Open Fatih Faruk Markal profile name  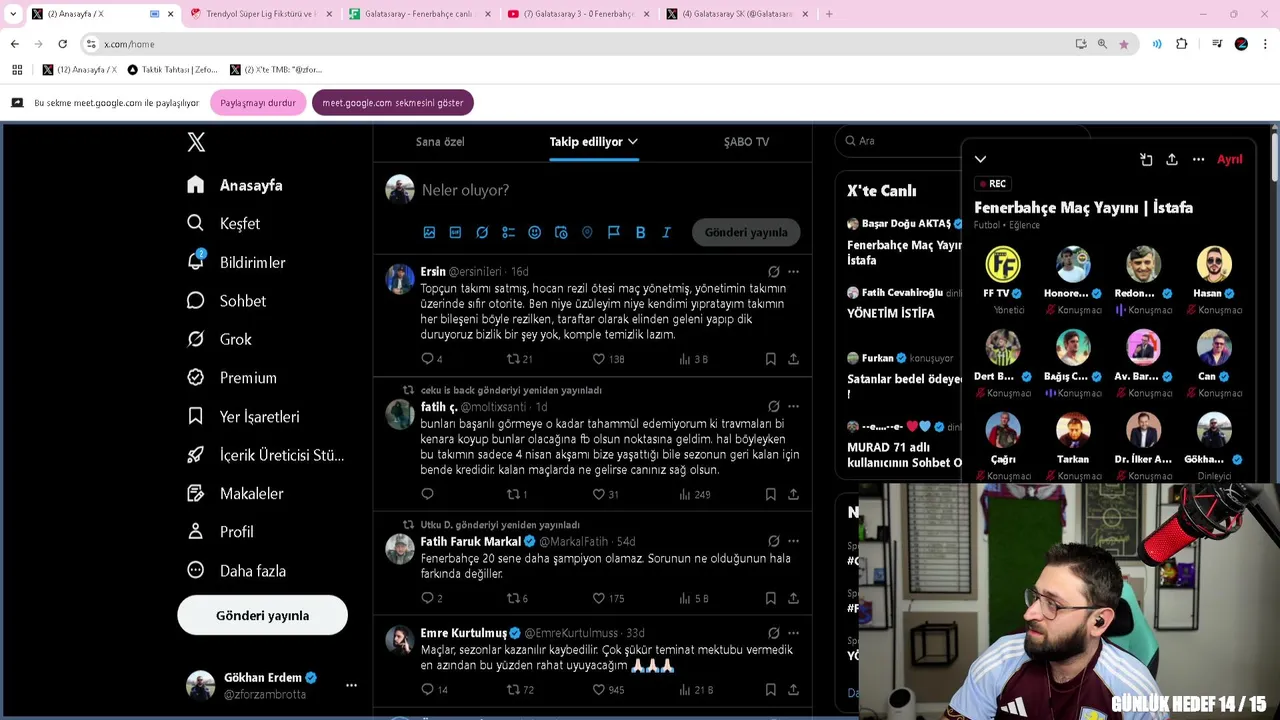[x=470, y=542]
